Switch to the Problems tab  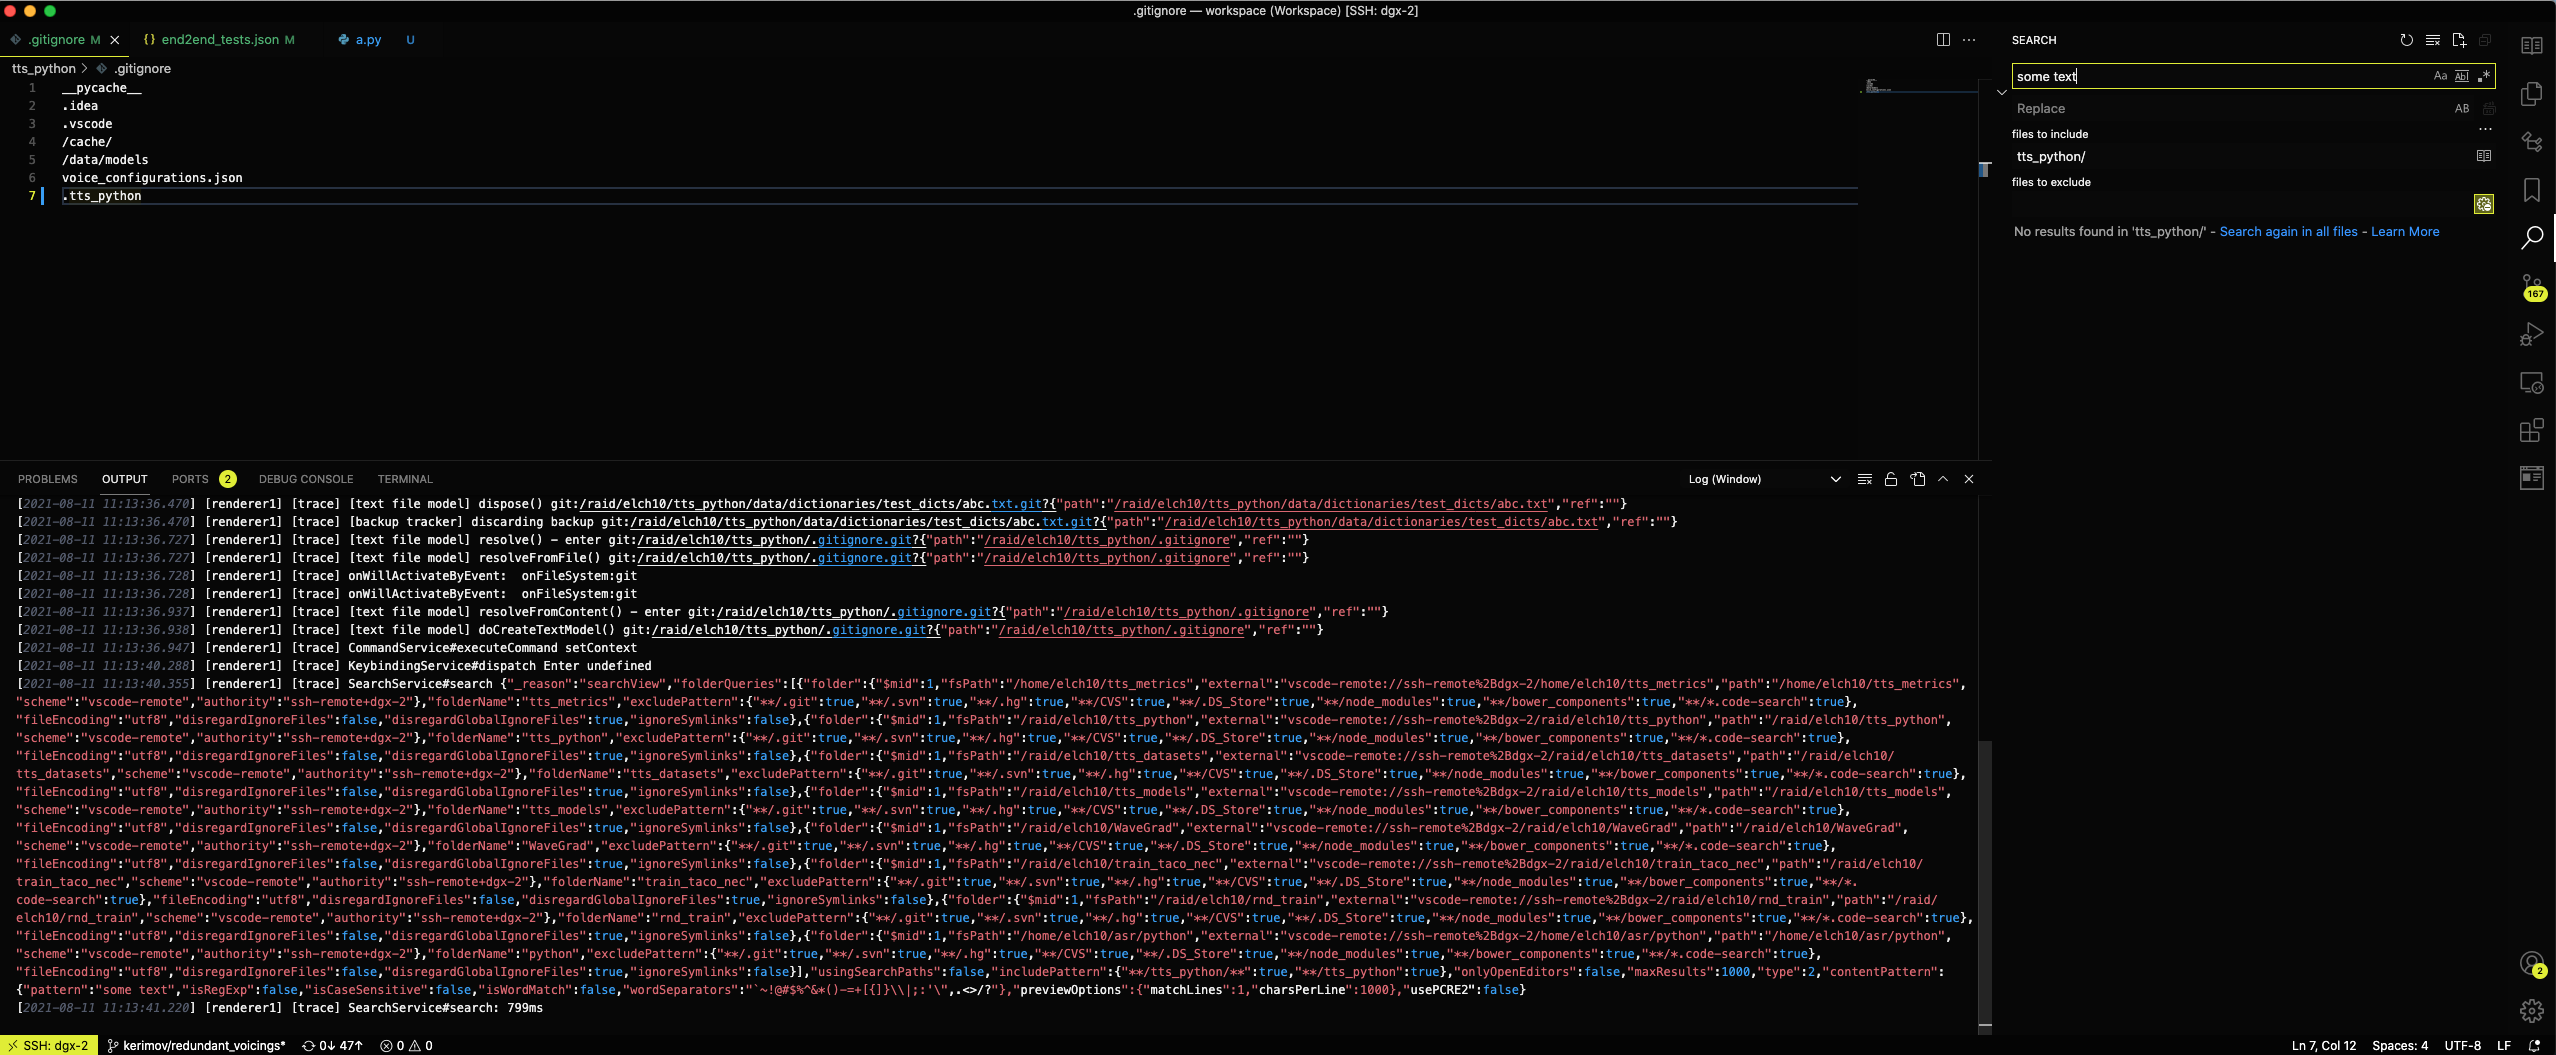coord(47,479)
